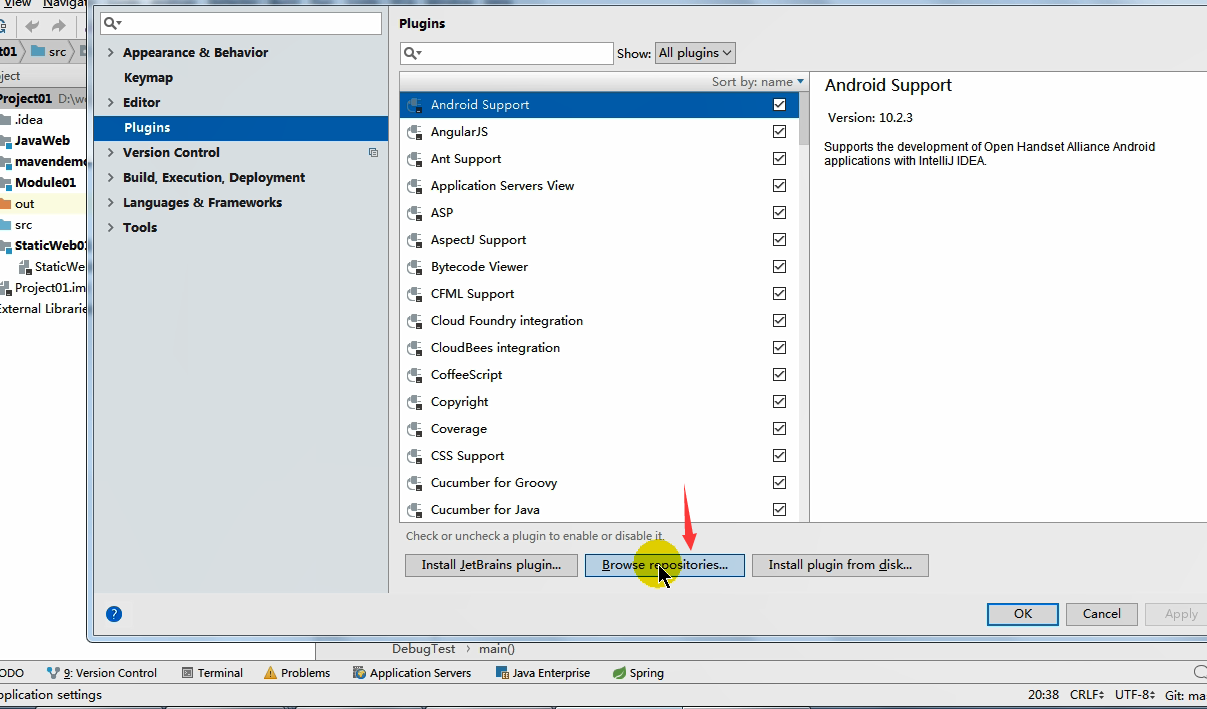Click the Terminal tool window icon

click(187, 673)
